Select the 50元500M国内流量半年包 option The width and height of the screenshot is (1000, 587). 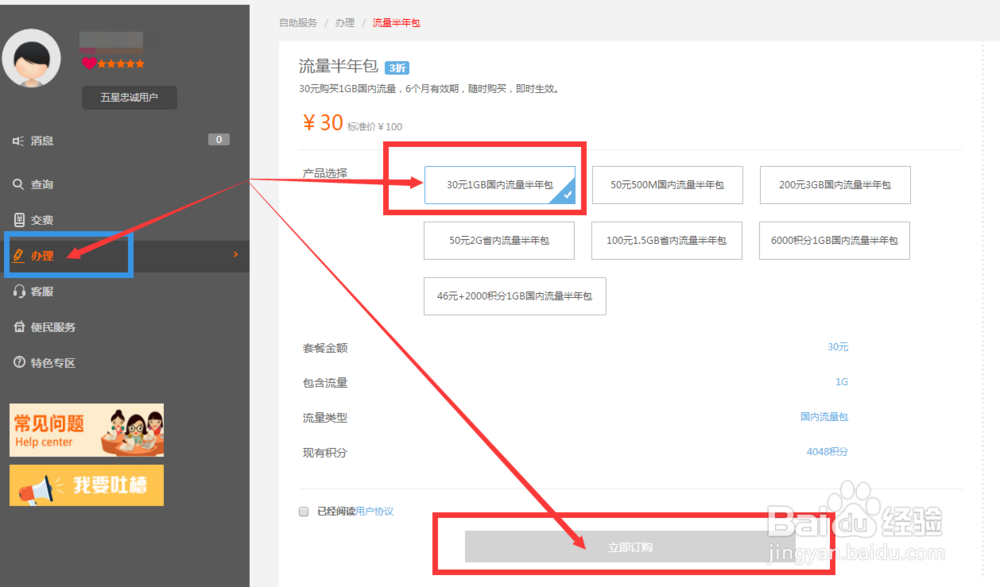667,185
